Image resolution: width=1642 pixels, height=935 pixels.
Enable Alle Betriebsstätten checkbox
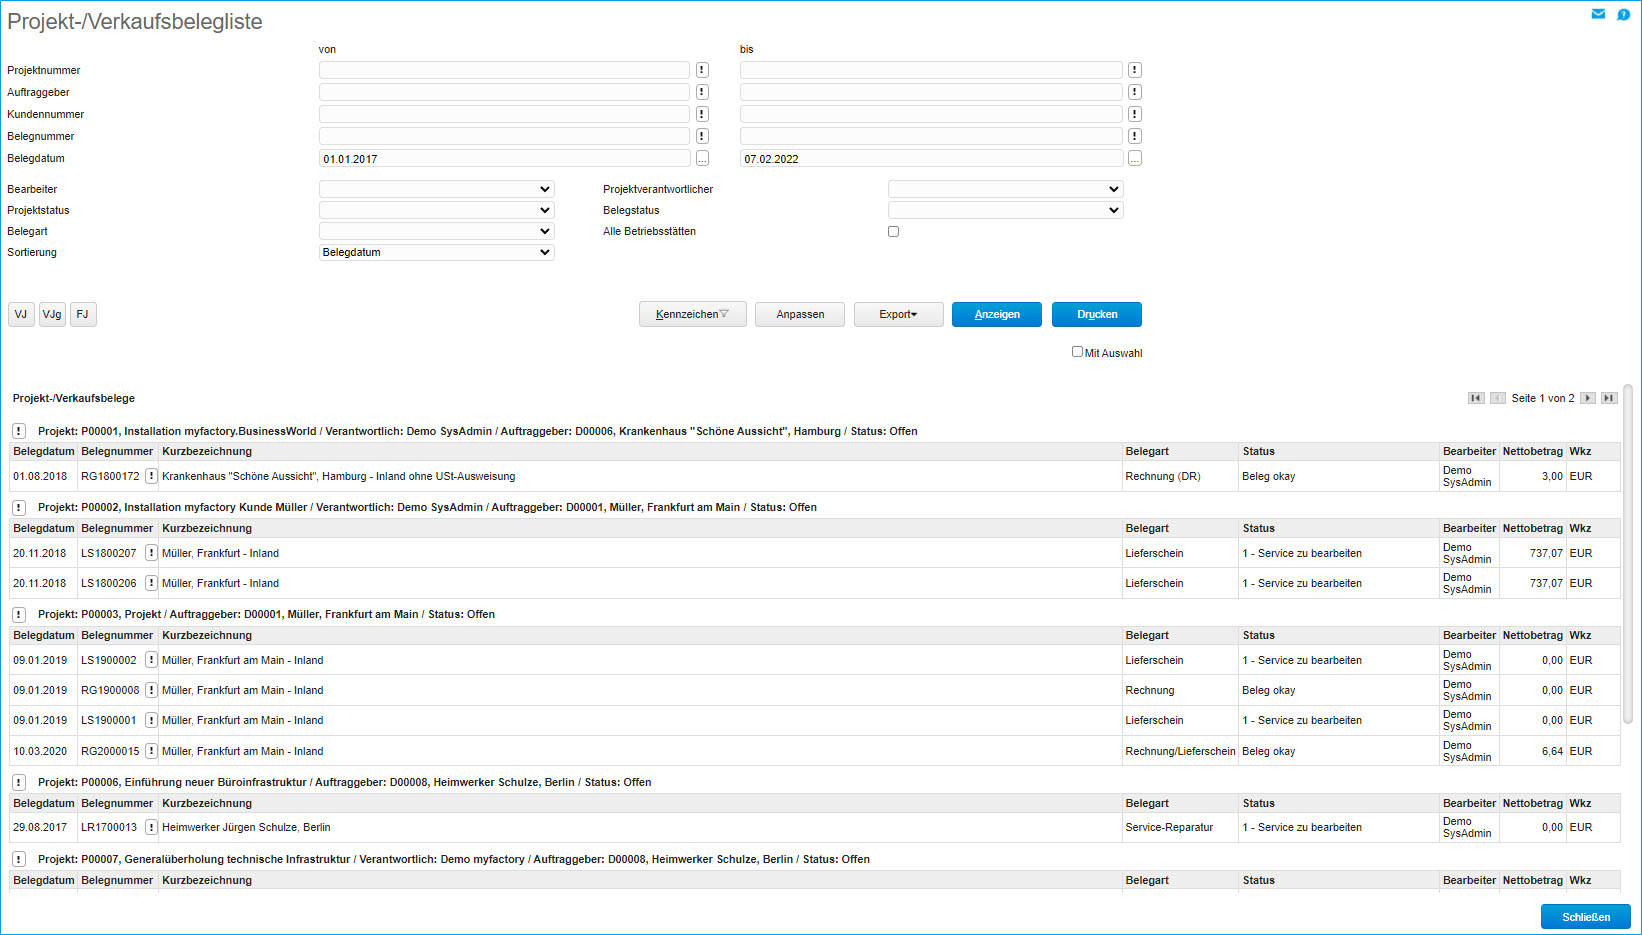click(893, 231)
